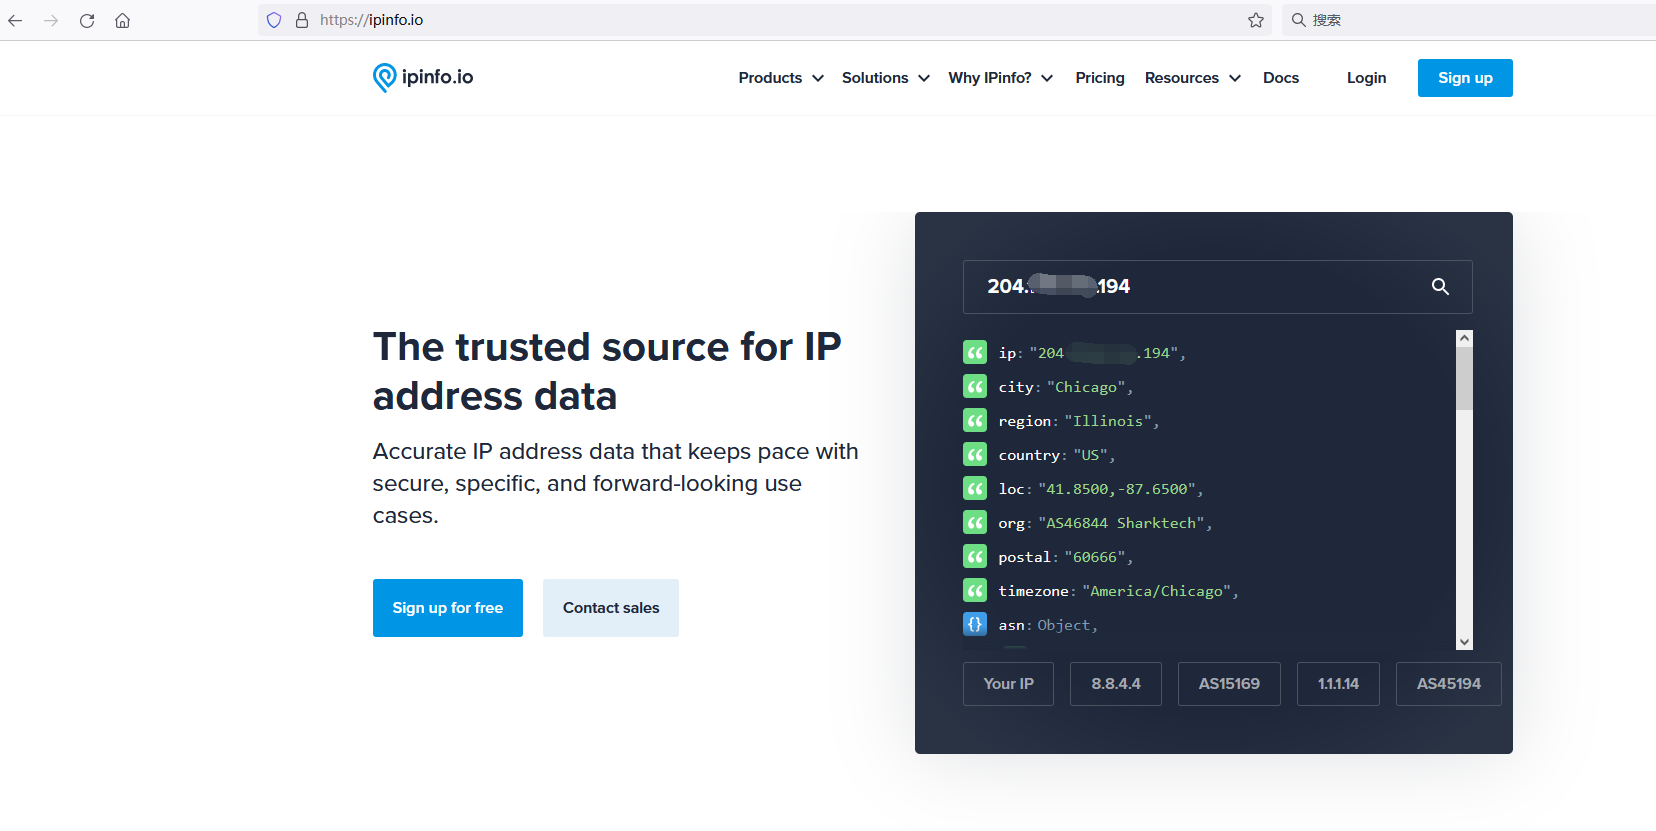Go to the Pricing page

pos(1100,78)
